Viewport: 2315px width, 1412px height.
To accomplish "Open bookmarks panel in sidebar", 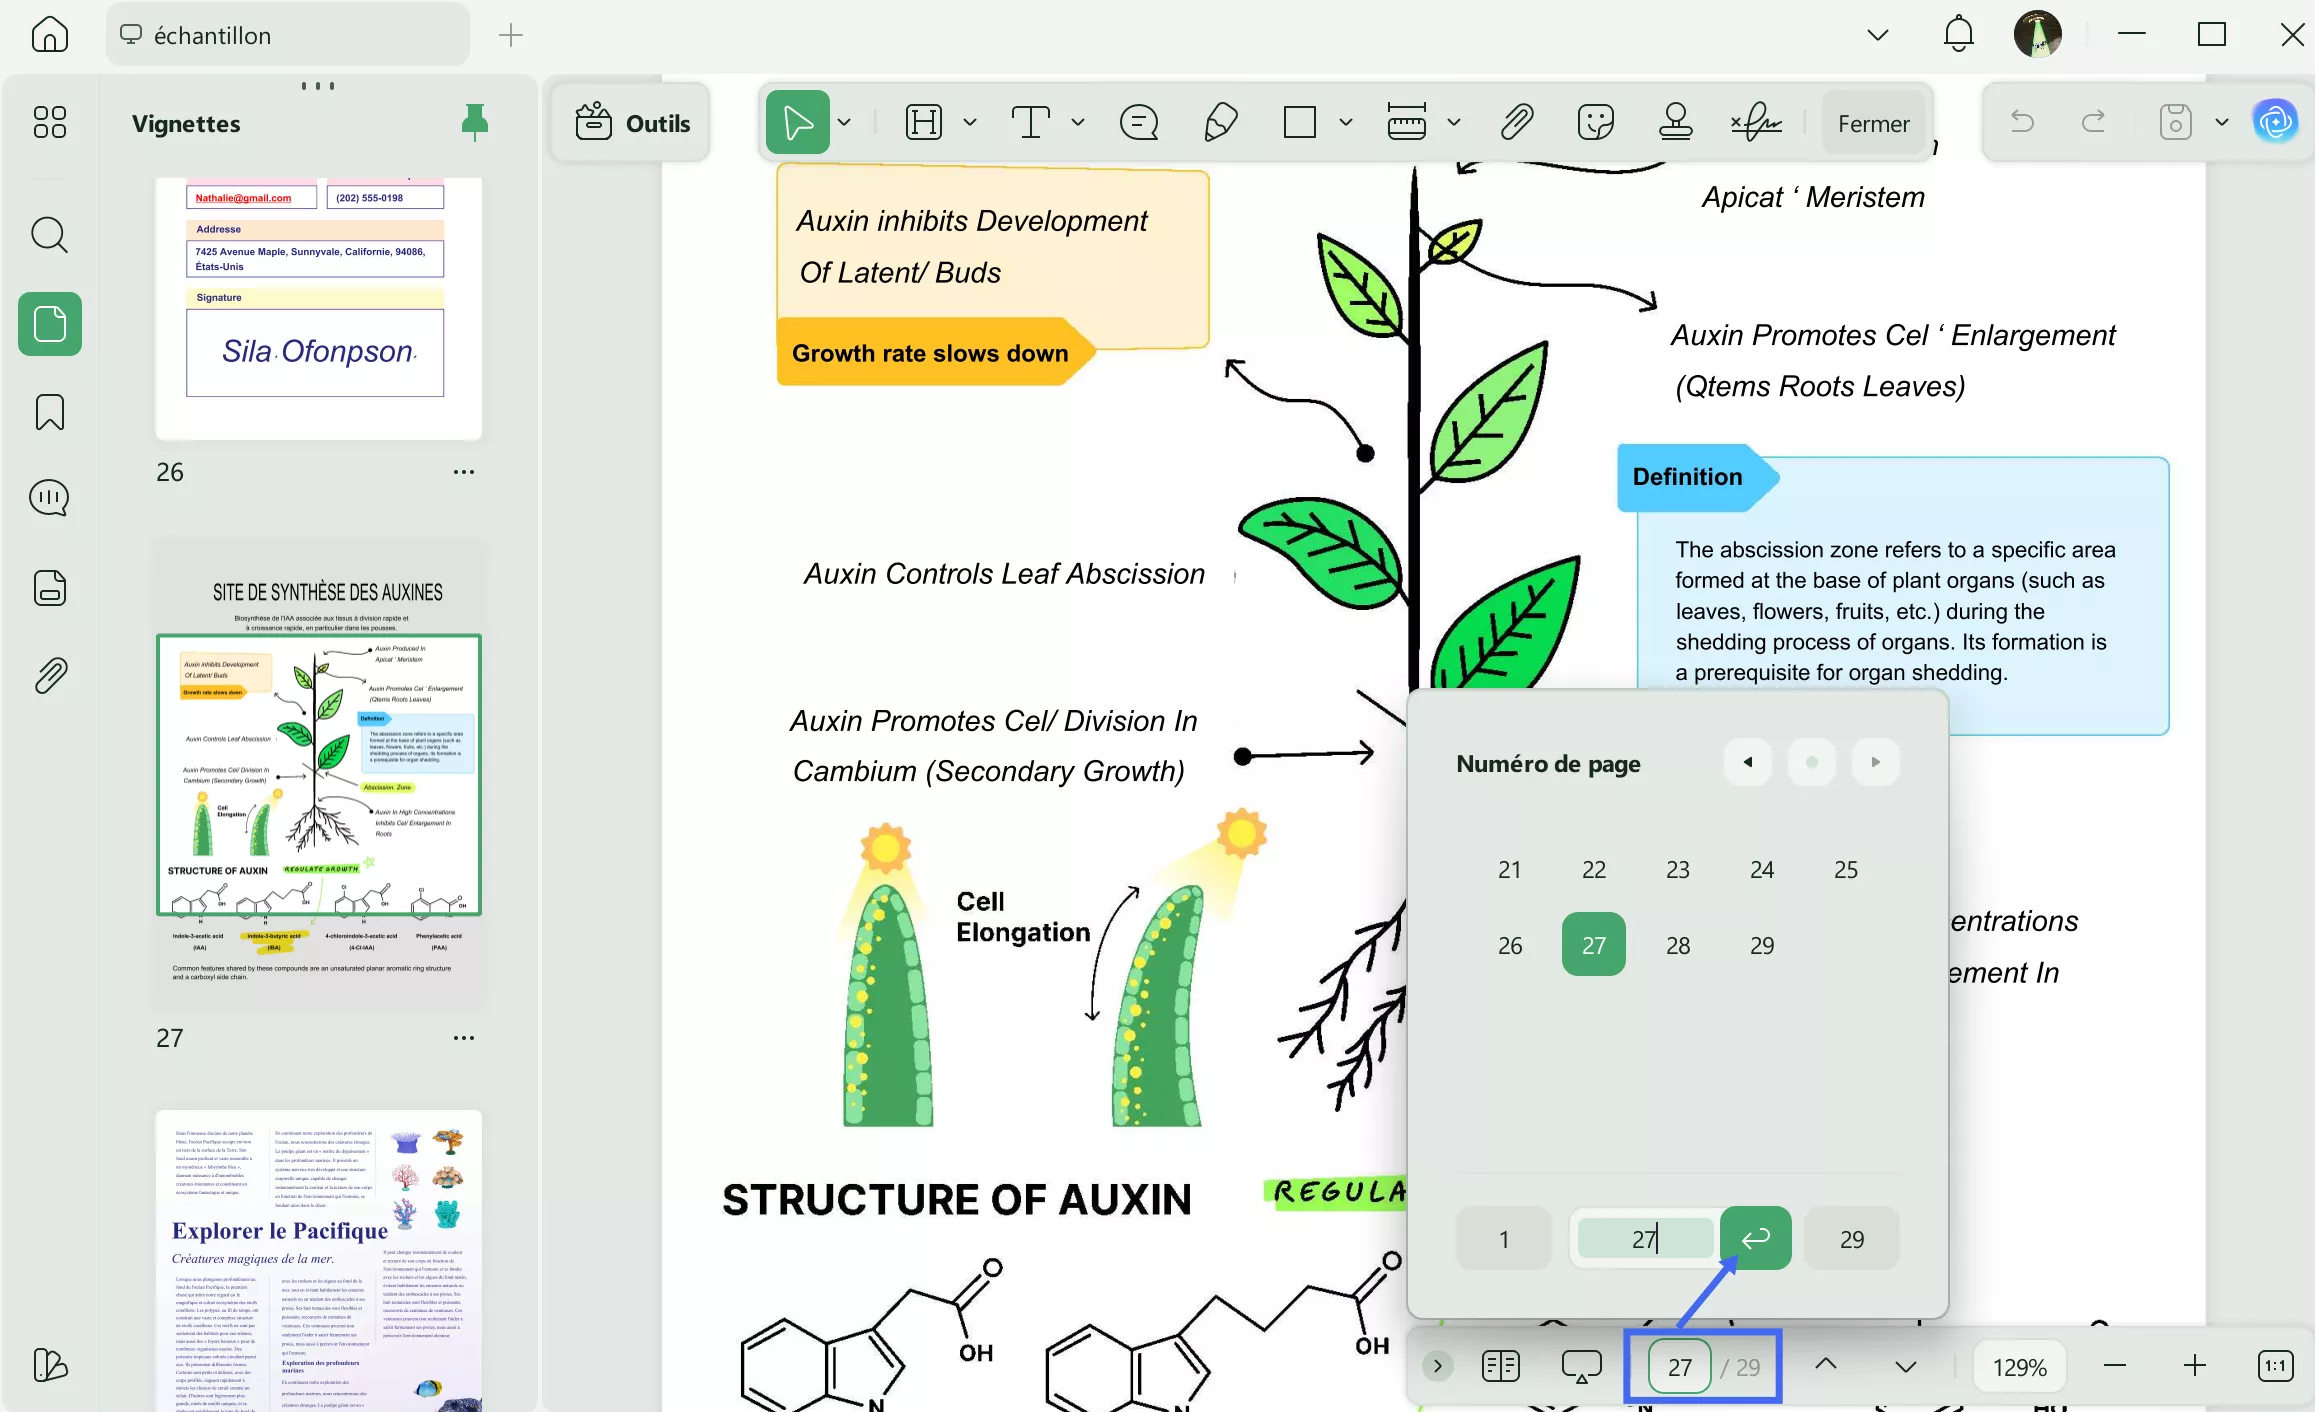I will click(49, 411).
